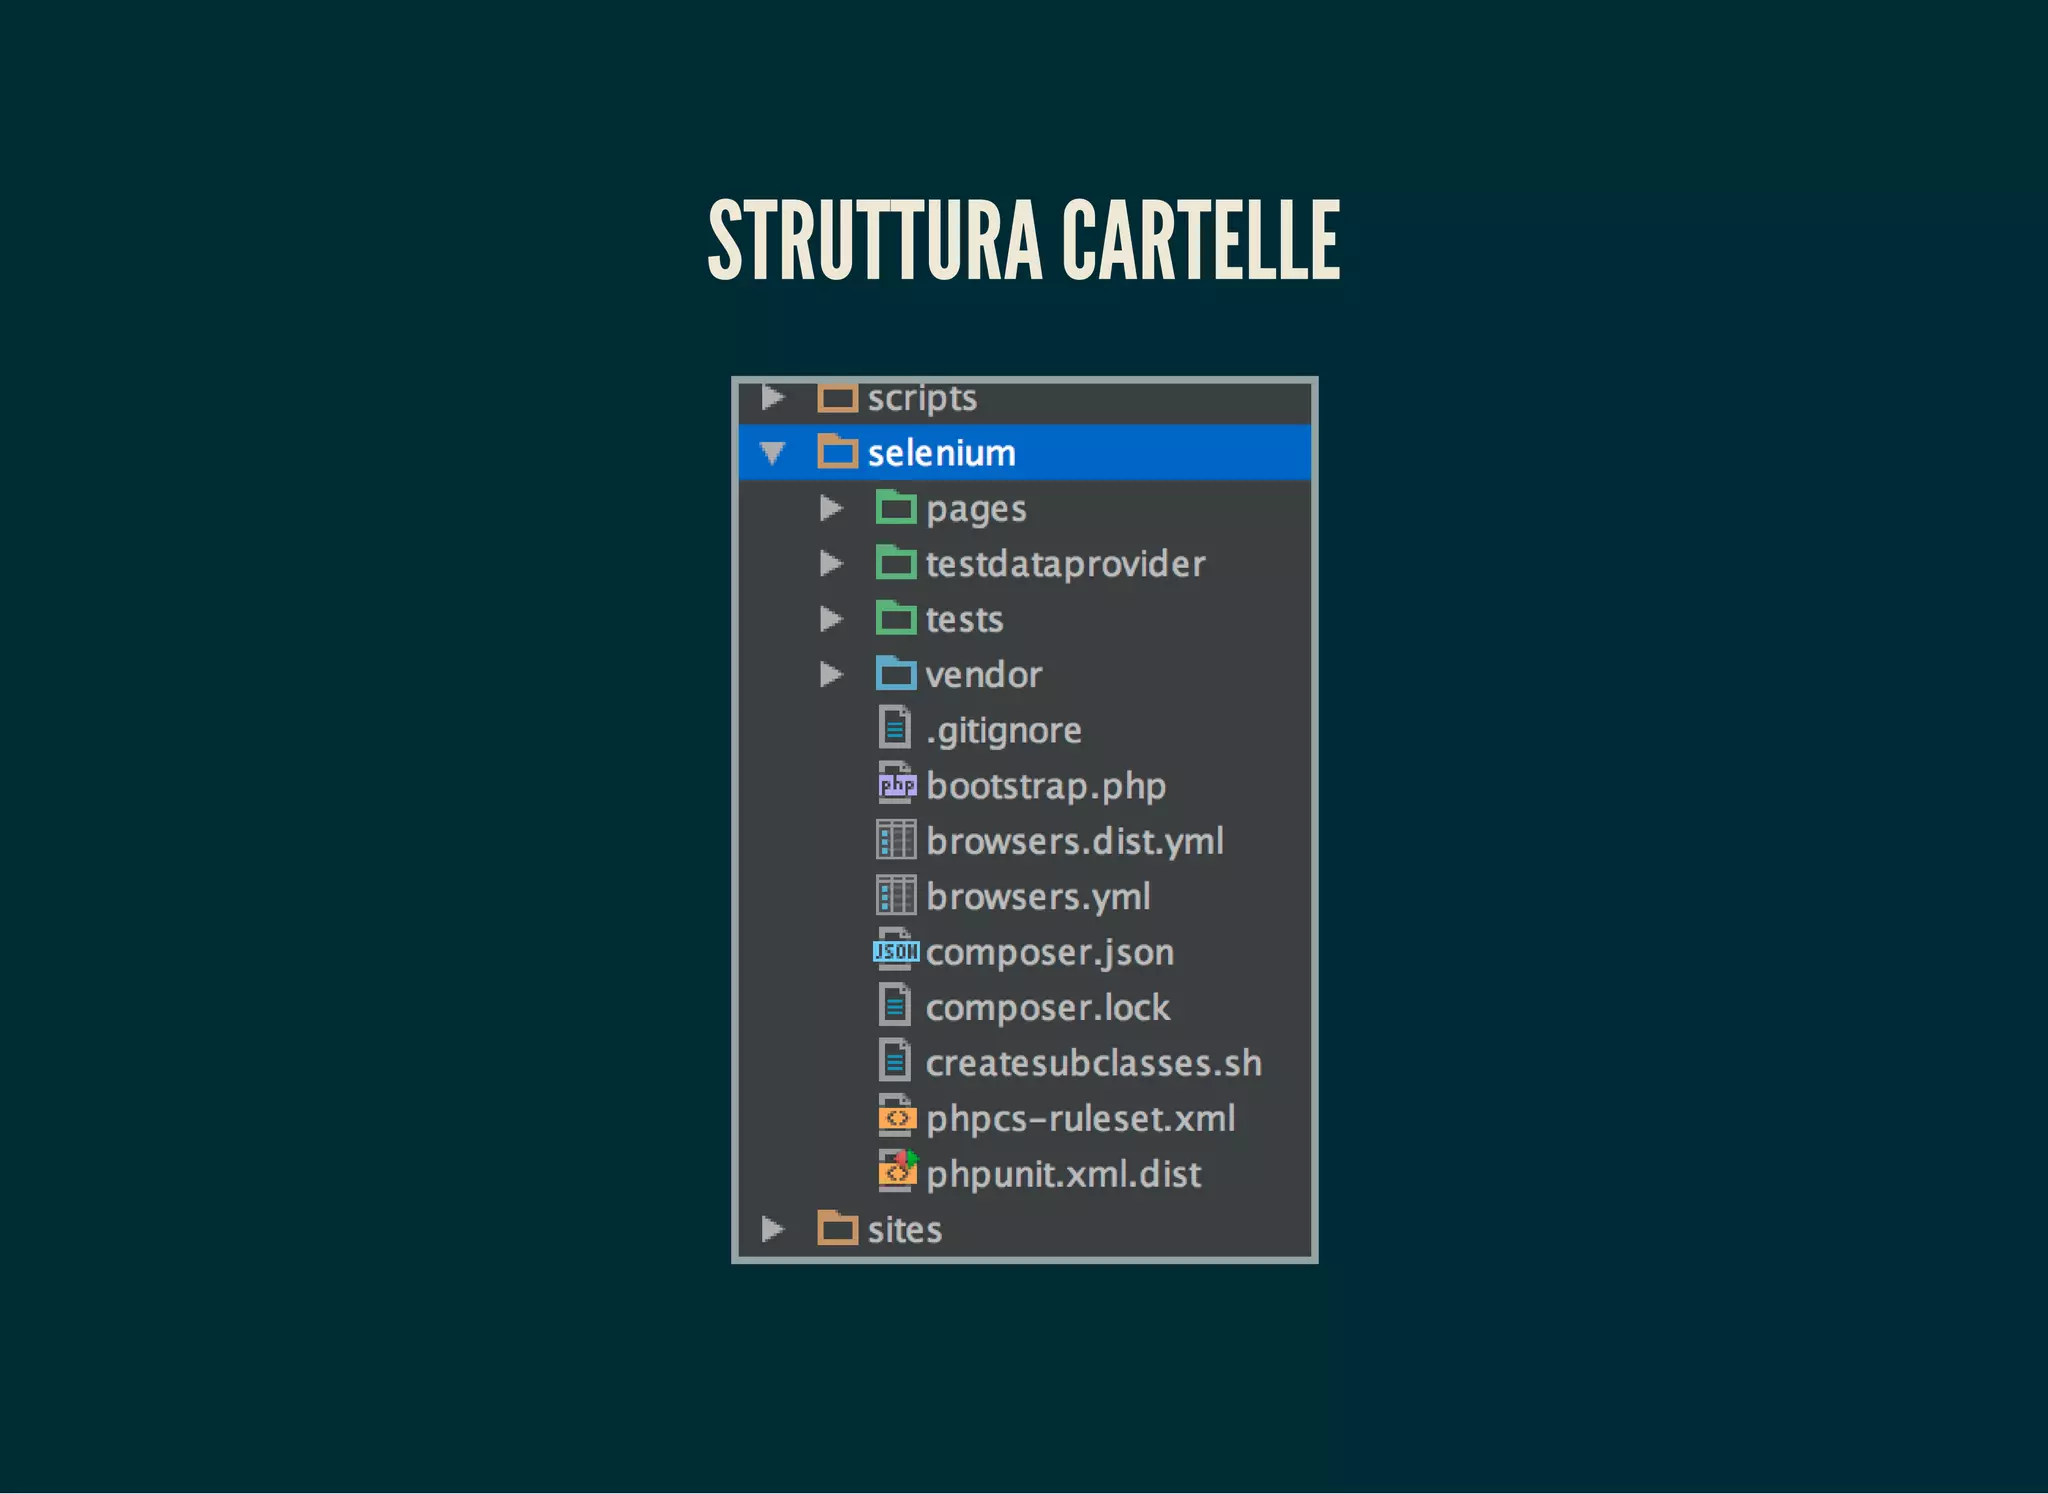Expand the sites folder arrow
Screen dimensions: 2048x1494
click(772, 1229)
